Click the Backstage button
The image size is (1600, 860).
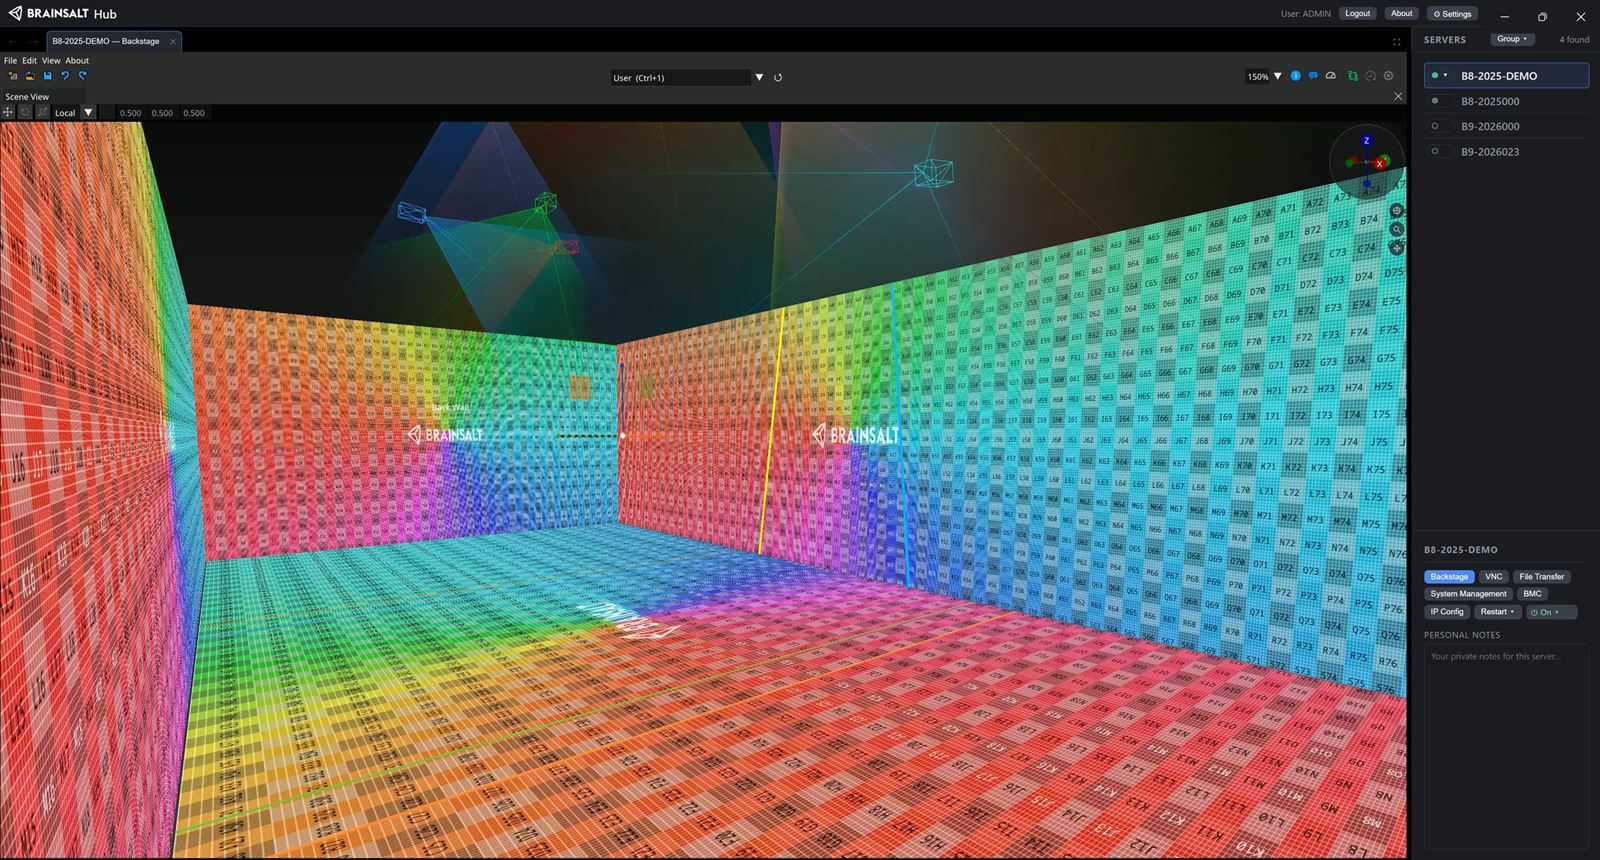[1449, 576]
